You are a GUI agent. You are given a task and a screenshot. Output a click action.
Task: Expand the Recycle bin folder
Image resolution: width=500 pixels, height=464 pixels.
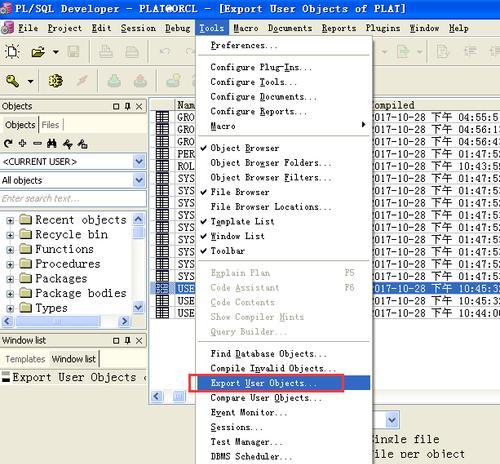click(10, 235)
